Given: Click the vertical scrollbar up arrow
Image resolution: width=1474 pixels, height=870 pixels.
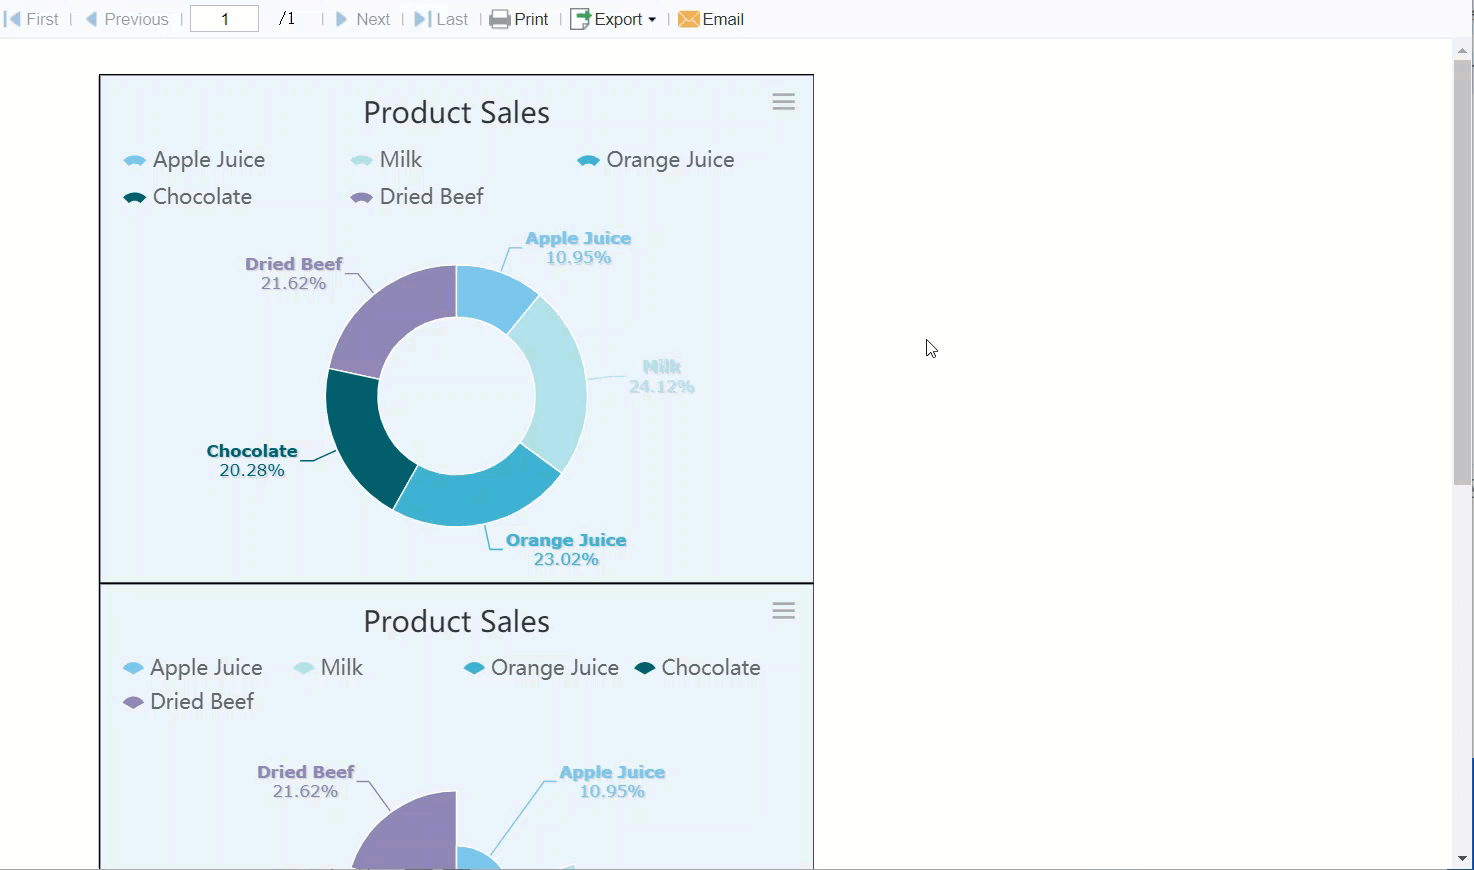Looking at the screenshot, I should point(1463,50).
